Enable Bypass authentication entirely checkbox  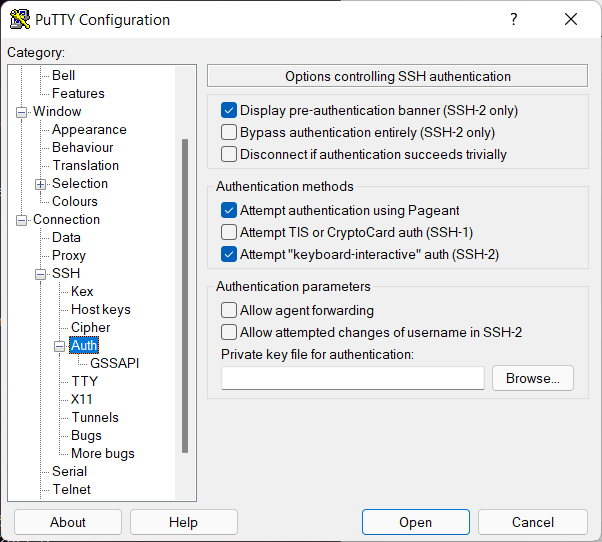coord(229,132)
